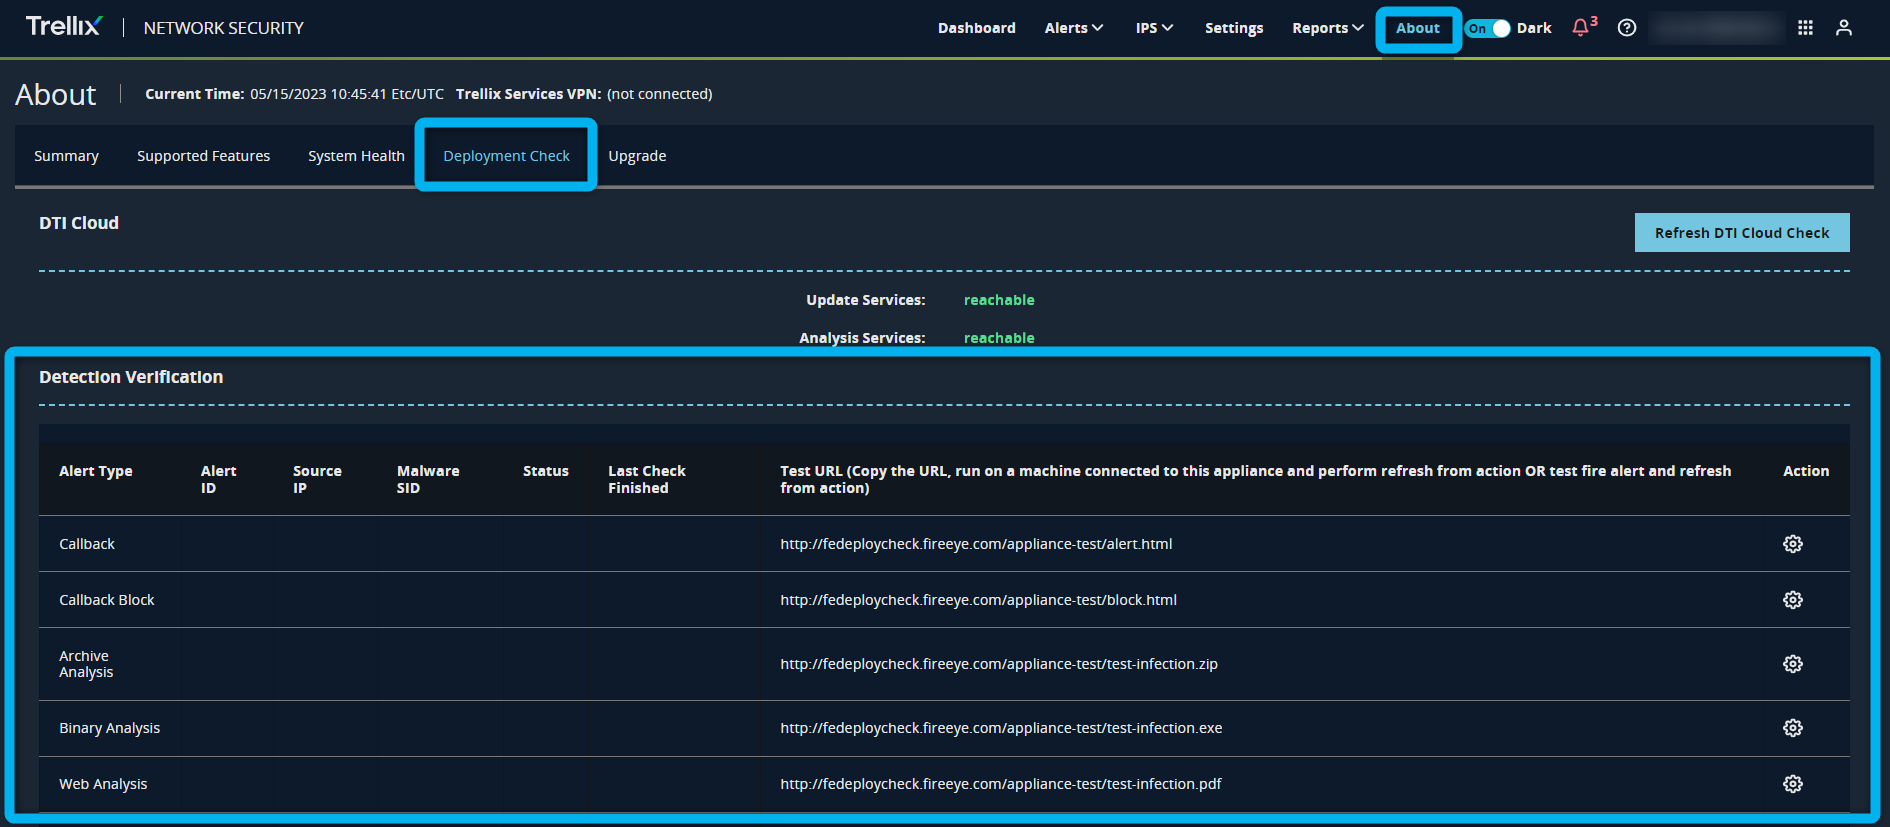The height and width of the screenshot is (827, 1890).
Task: Toggle the Dark mode switch
Action: (x=1487, y=28)
